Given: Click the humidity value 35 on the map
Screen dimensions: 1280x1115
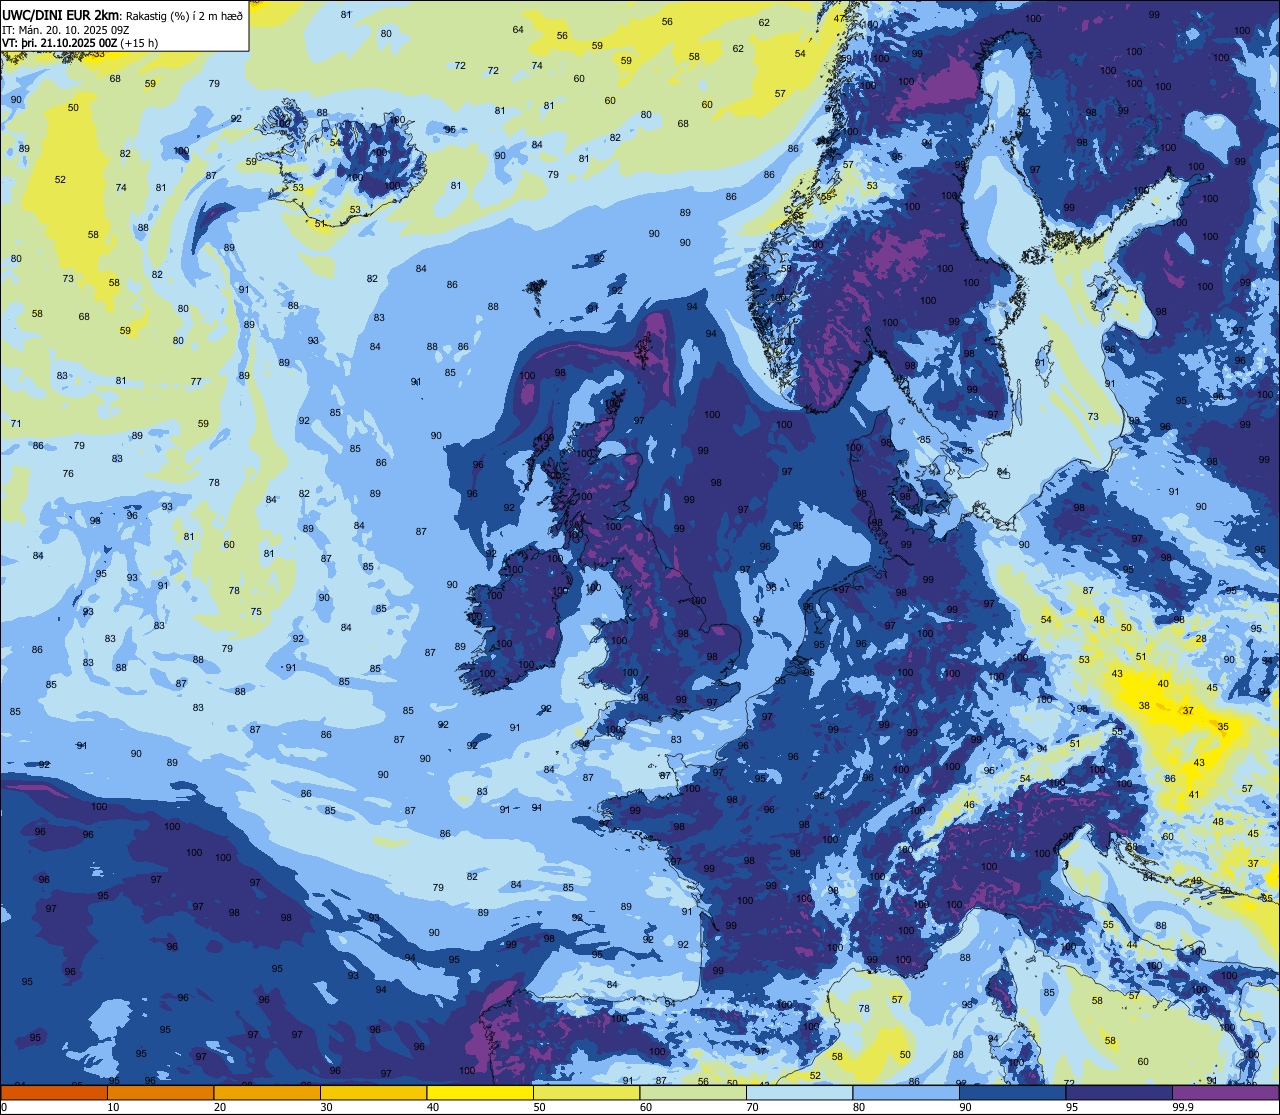Looking at the screenshot, I should point(1223,727).
